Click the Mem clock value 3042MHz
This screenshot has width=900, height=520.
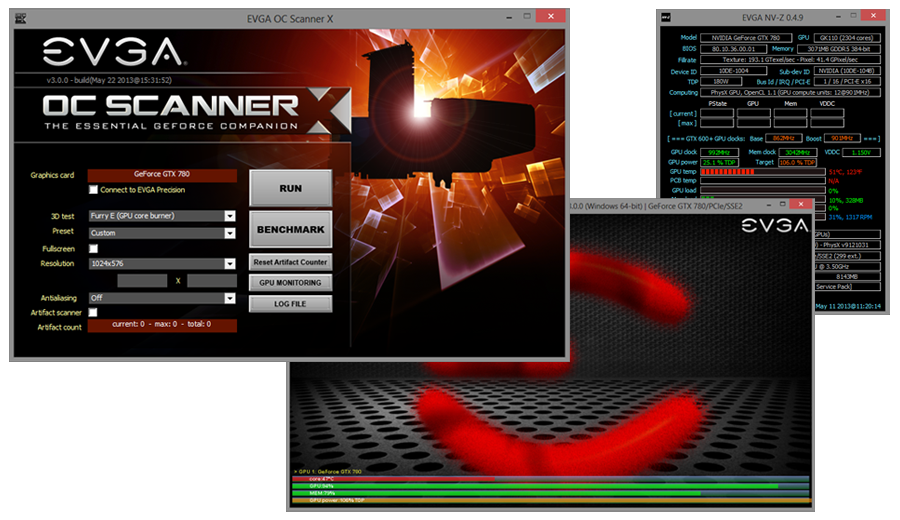point(797,152)
